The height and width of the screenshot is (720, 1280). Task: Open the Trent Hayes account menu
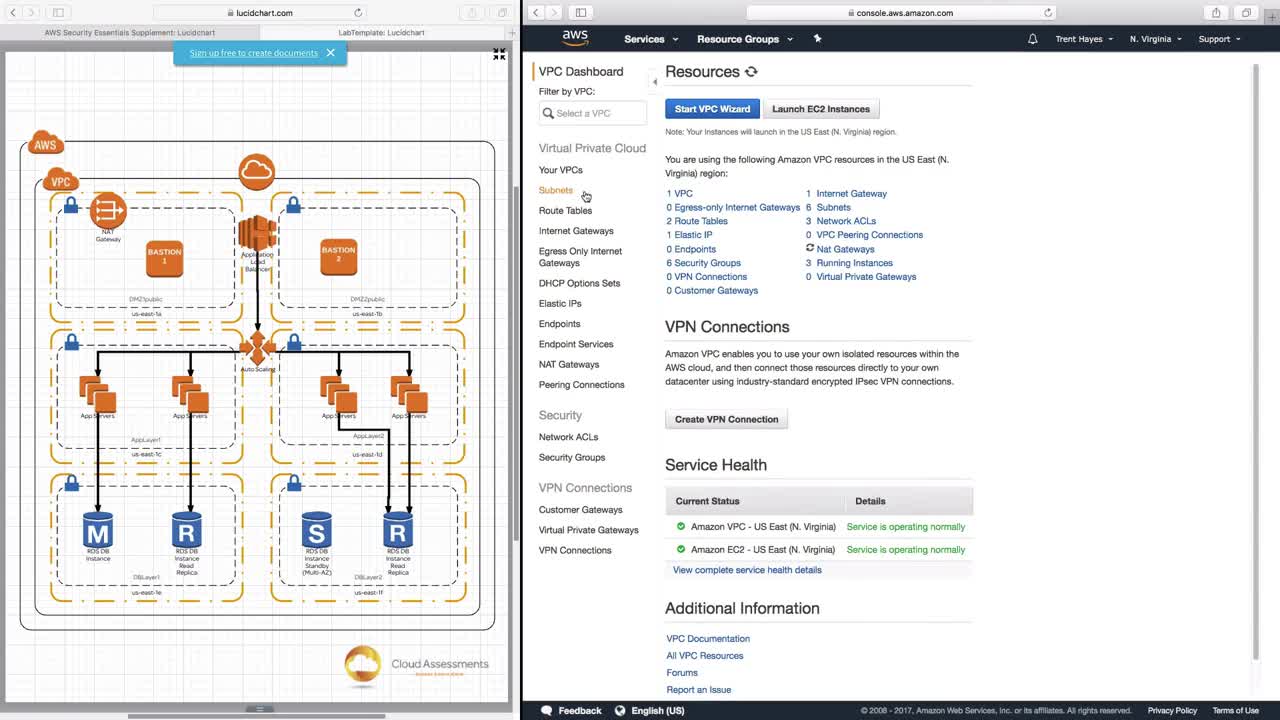pyautogui.click(x=1084, y=39)
